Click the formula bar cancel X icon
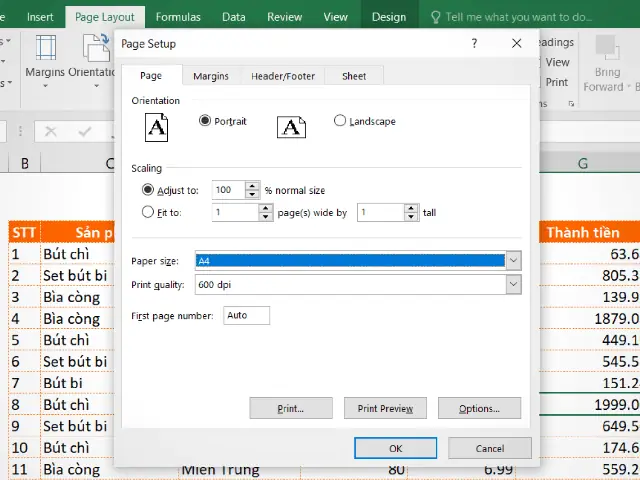 [51, 131]
